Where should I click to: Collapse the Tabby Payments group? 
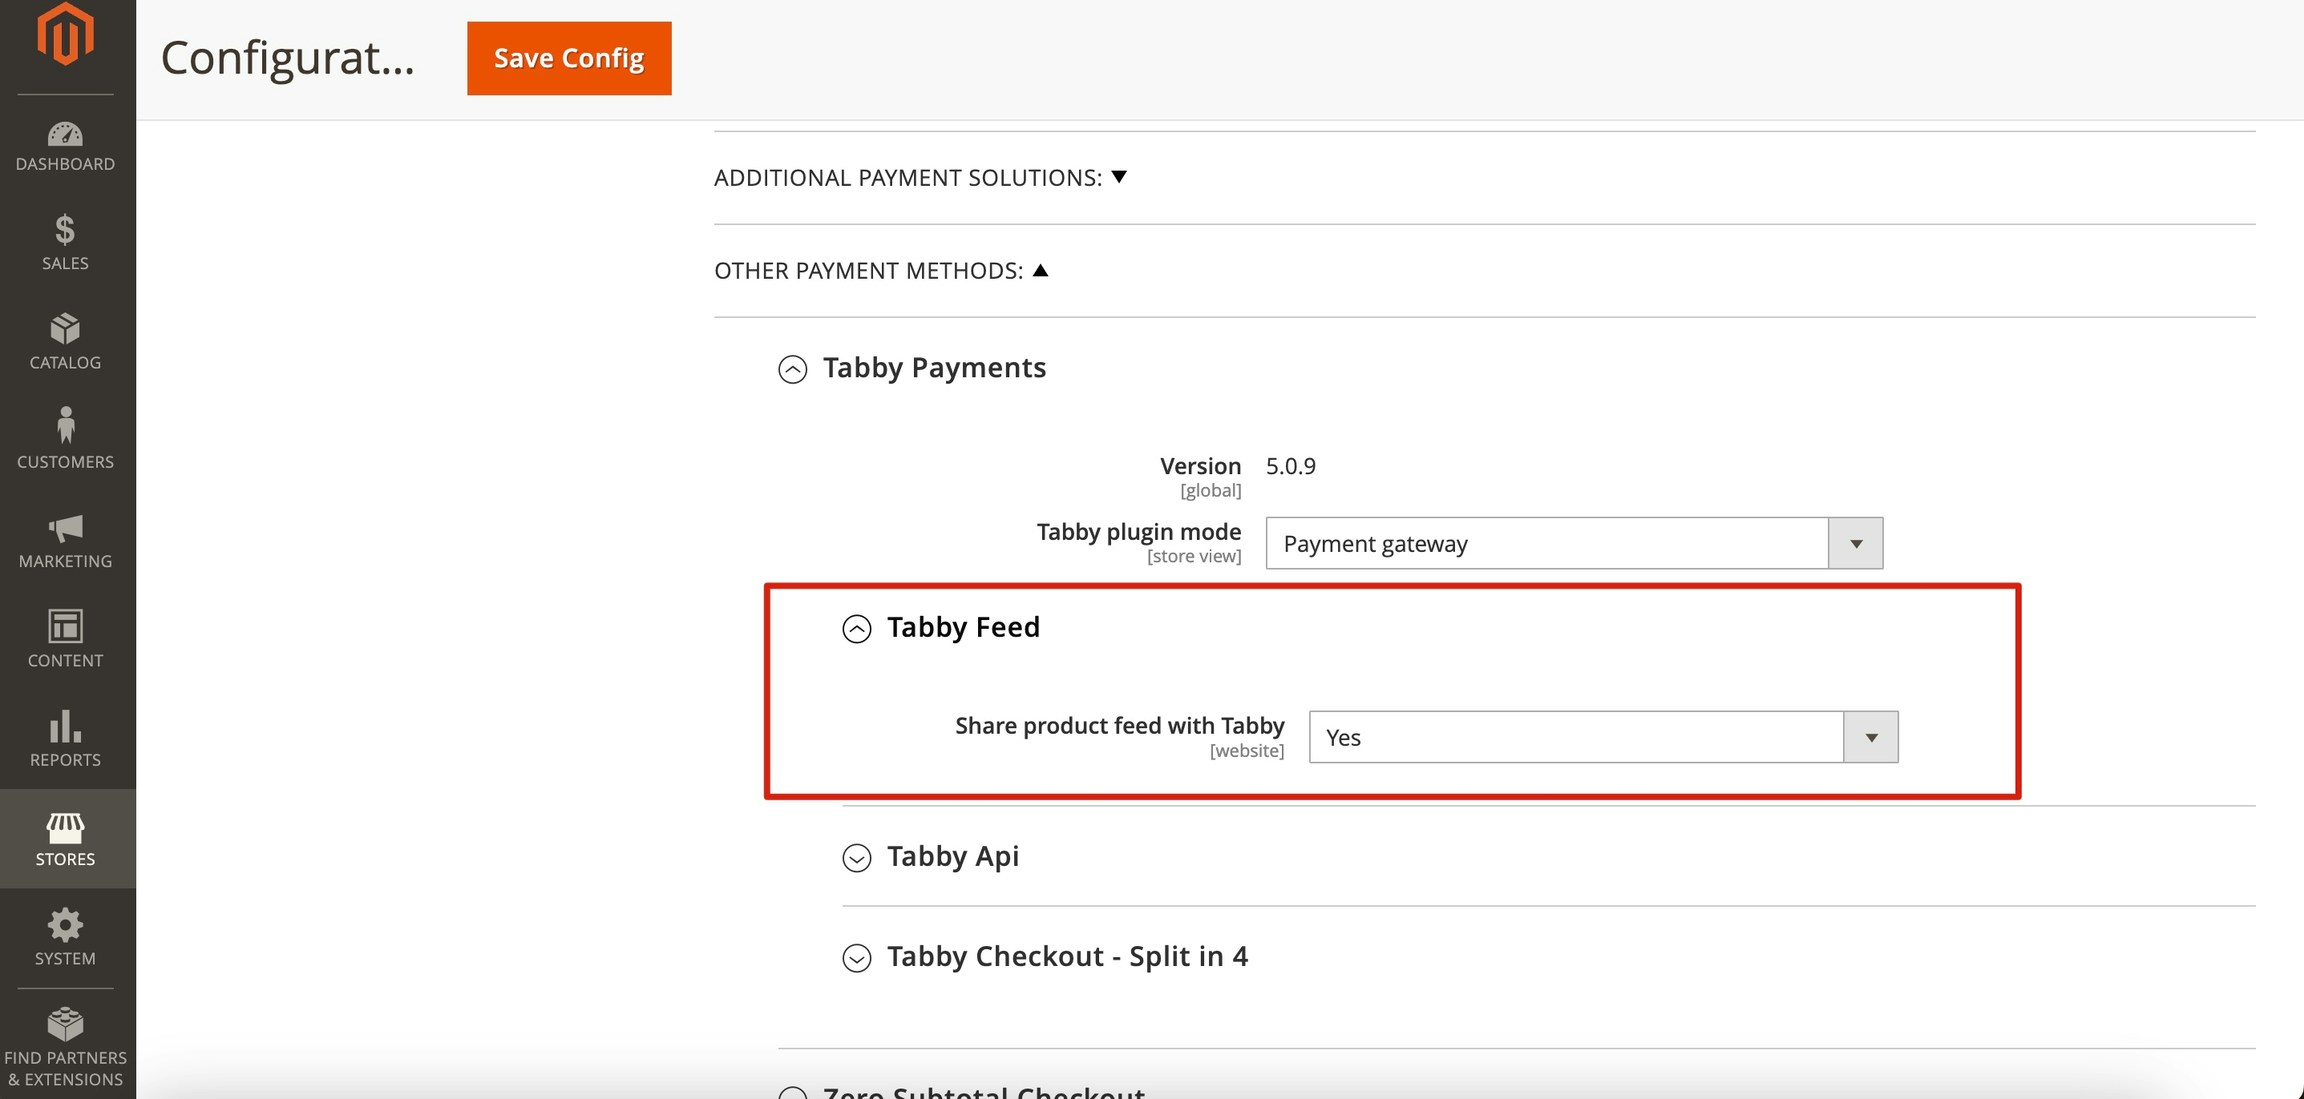pyautogui.click(x=912, y=368)
